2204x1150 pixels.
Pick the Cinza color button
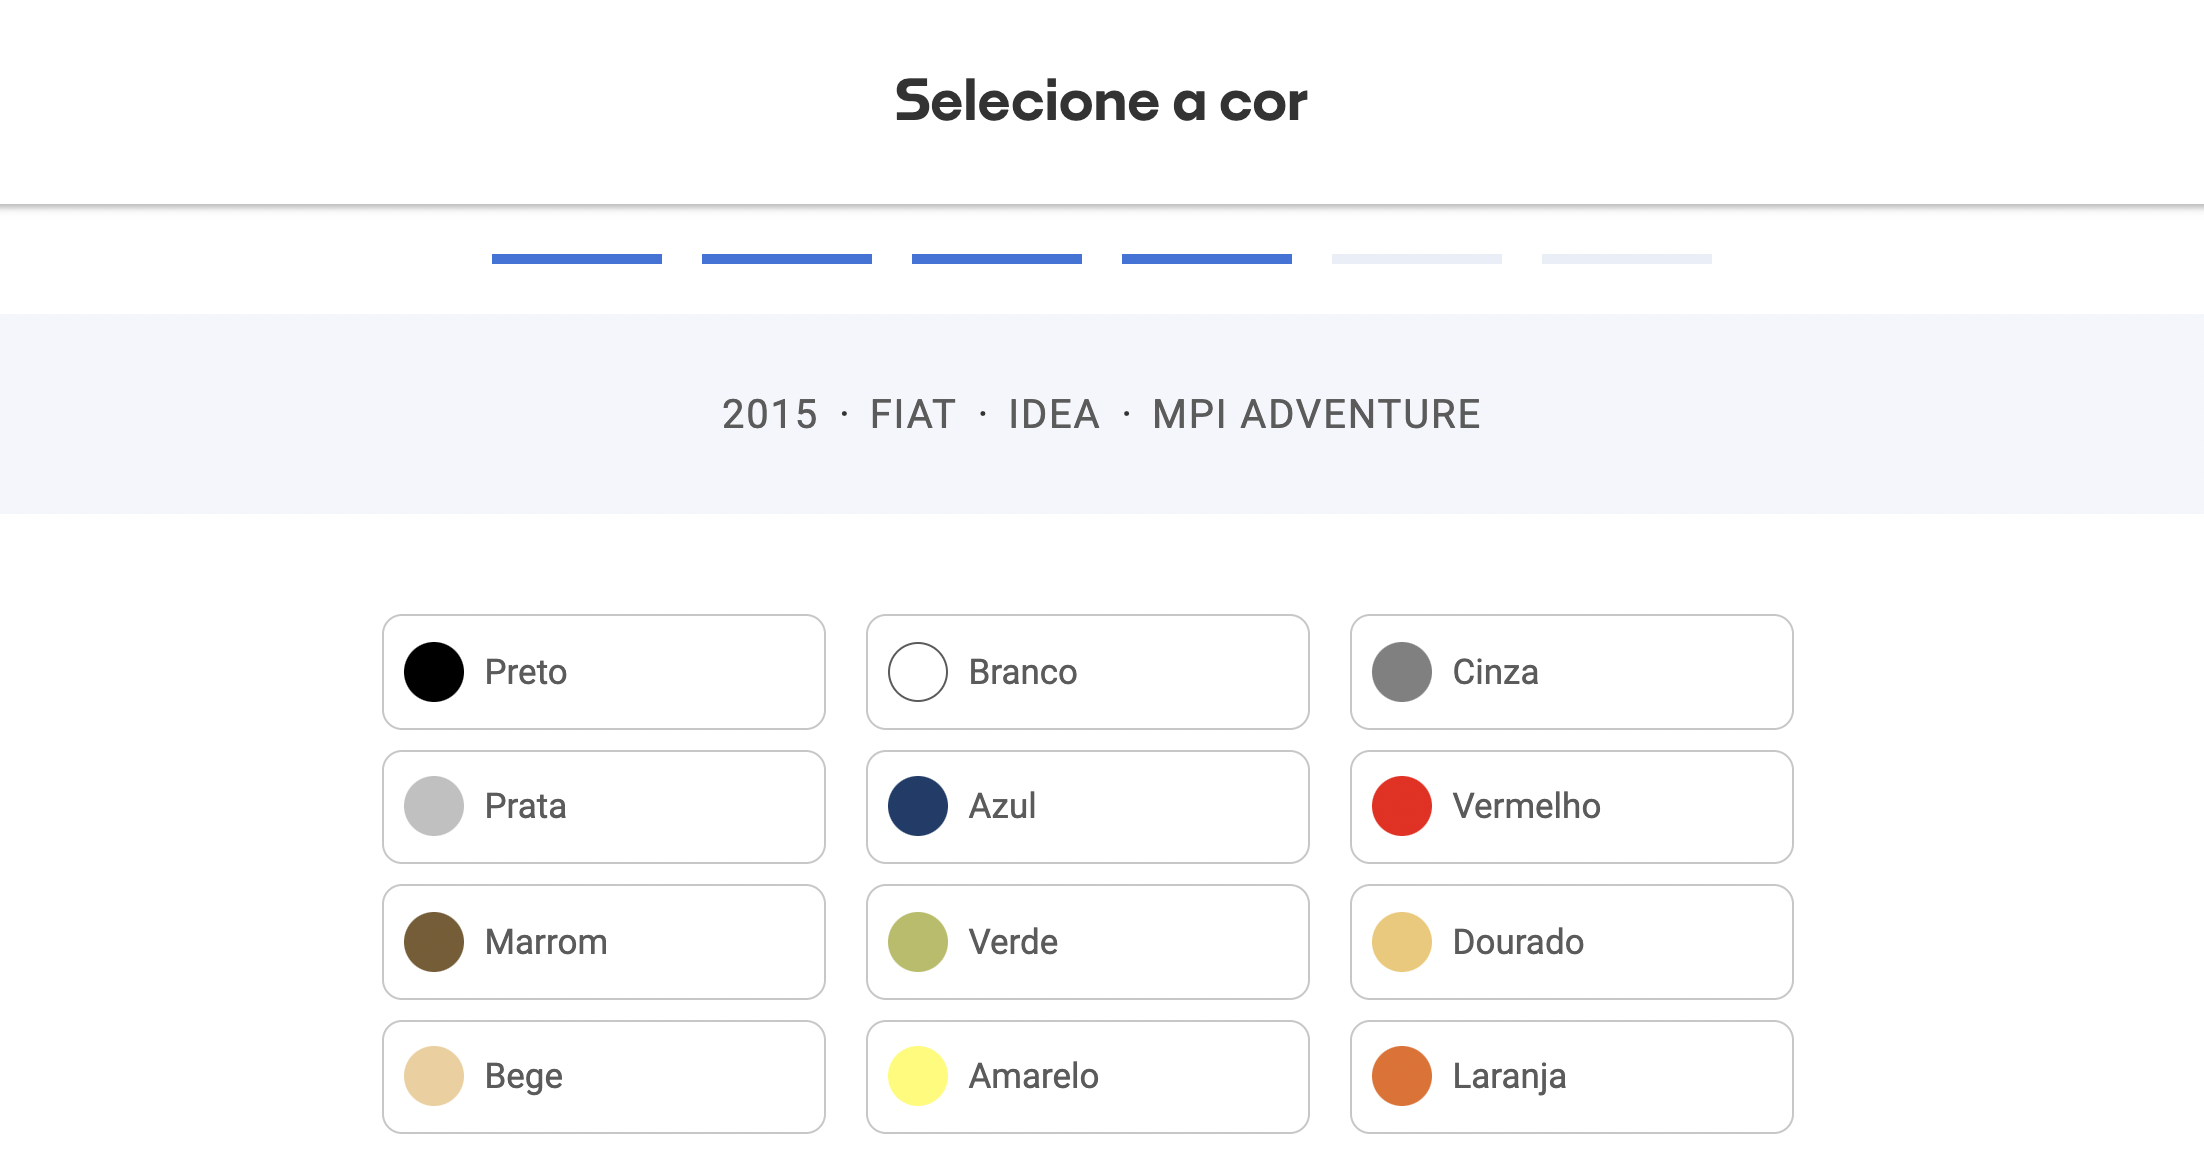[x=1571, y=672]
